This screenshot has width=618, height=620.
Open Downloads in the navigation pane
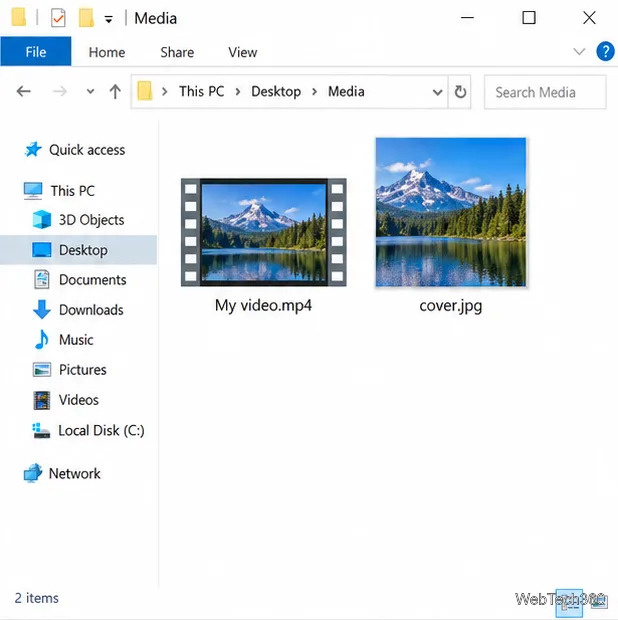coord(91,310)
